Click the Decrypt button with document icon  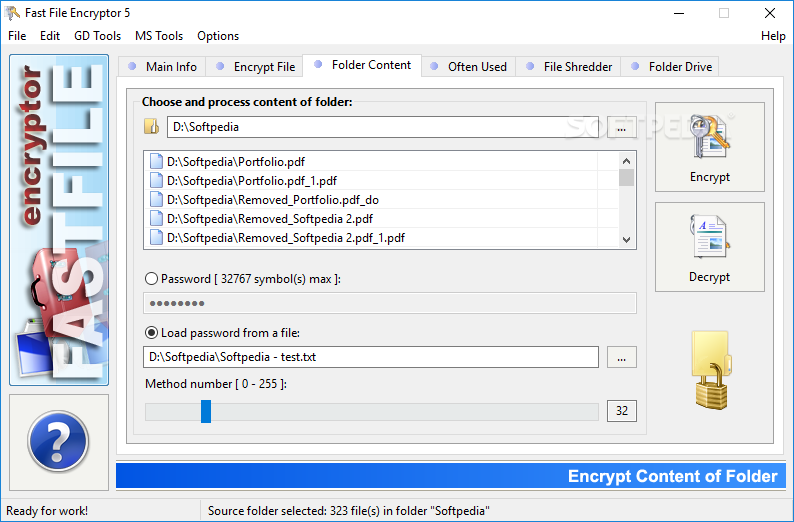pos(709,247)
